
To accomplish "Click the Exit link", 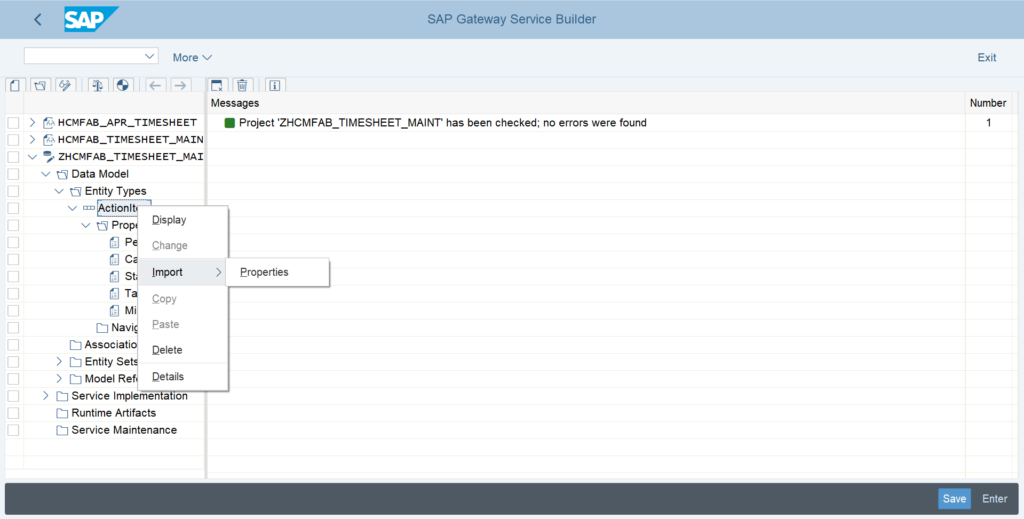I will (x=986, y=57).
